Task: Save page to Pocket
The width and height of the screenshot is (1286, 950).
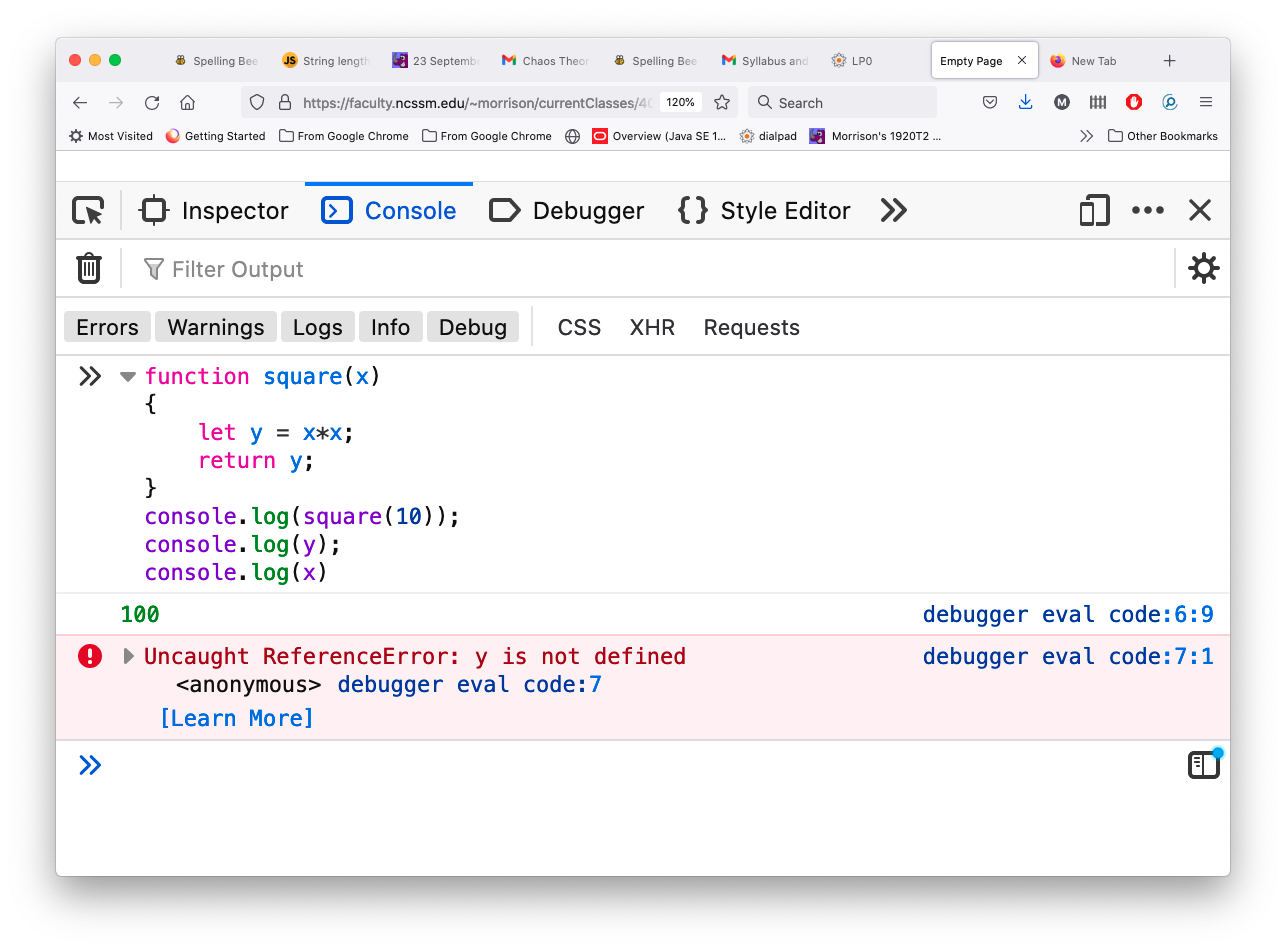Action: click(990, 102)
